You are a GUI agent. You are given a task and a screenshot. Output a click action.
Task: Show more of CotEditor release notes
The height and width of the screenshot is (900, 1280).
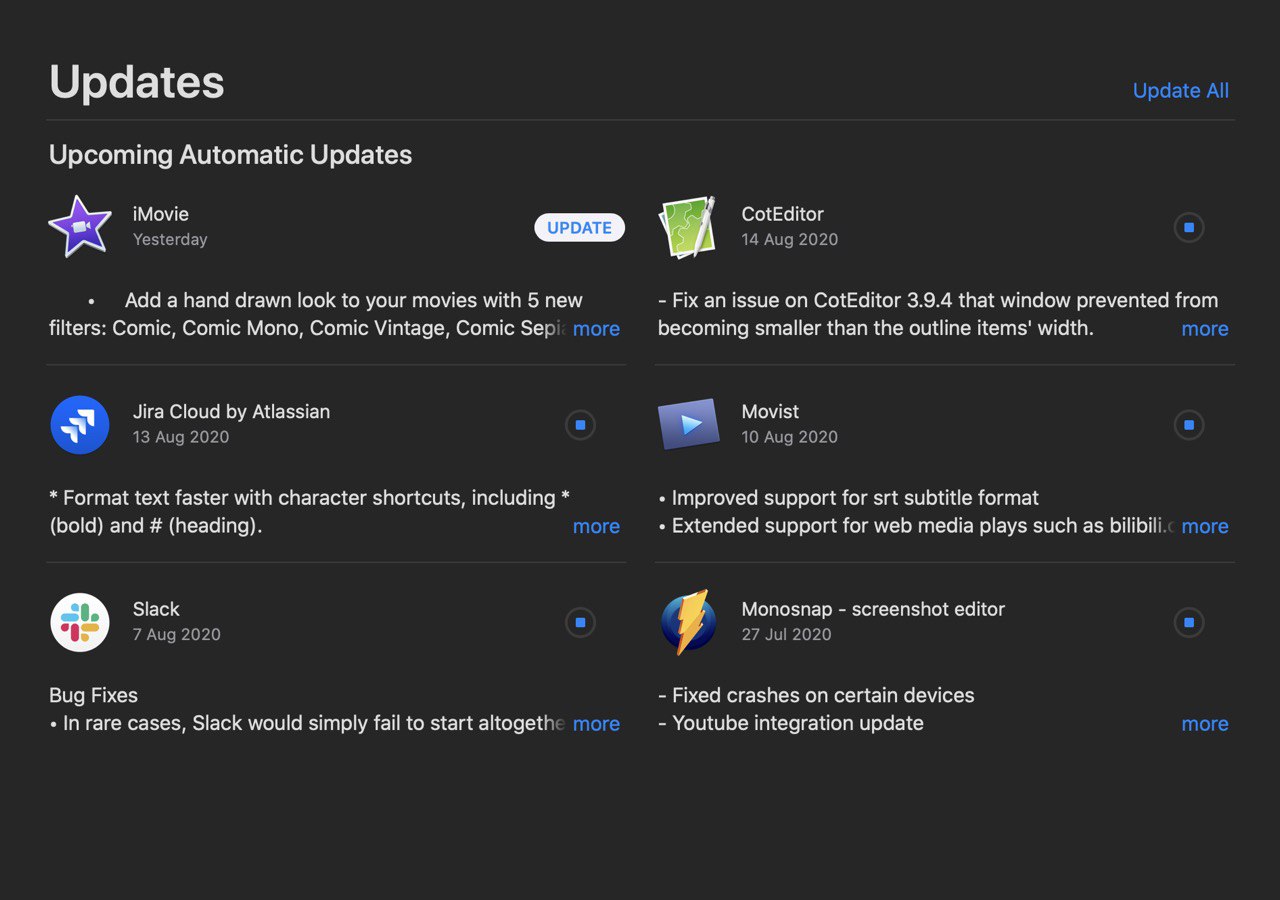1204,329
